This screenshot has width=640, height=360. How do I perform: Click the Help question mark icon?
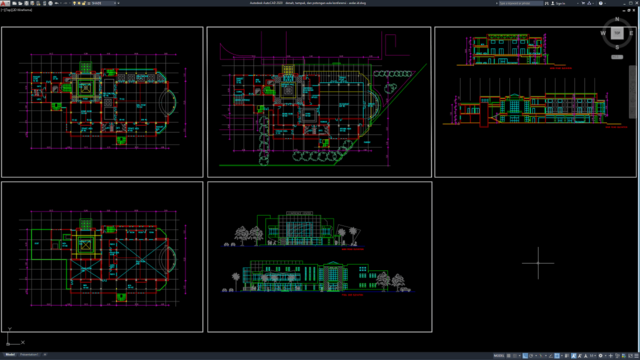pos(600,3)
